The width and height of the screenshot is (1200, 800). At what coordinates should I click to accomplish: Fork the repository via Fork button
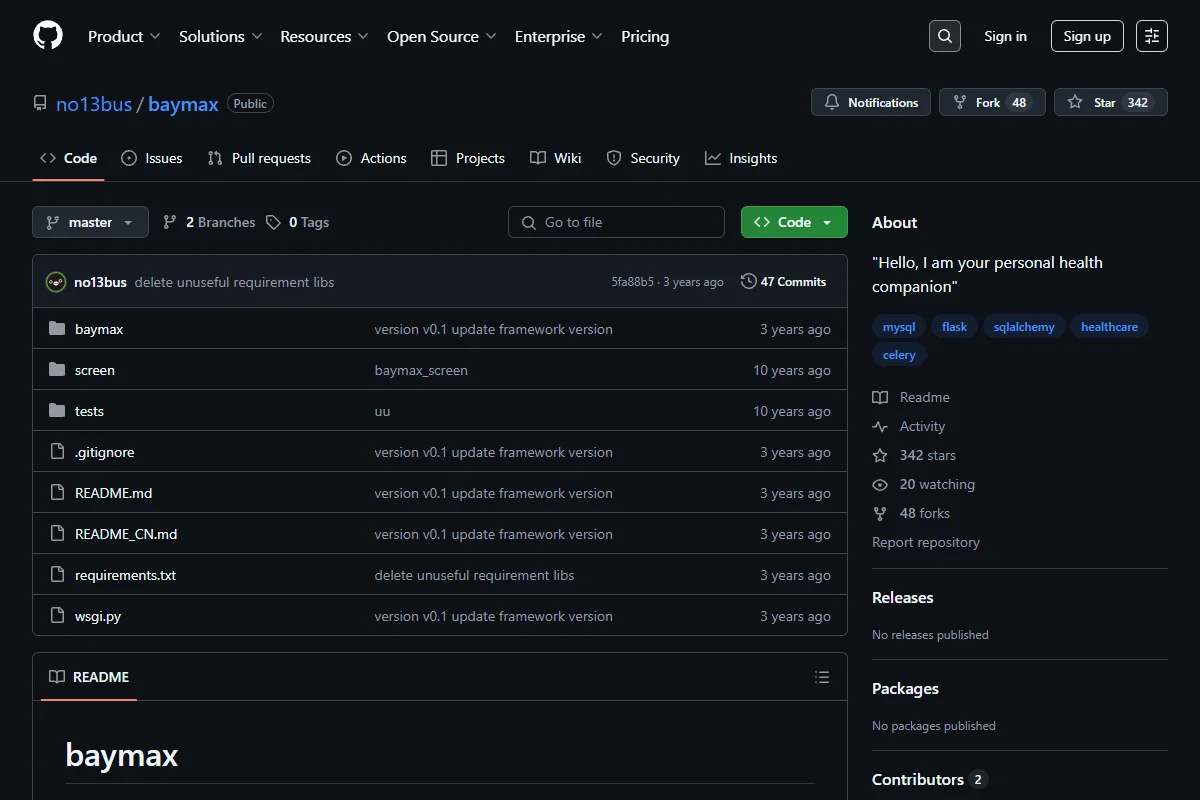[992, 102]
